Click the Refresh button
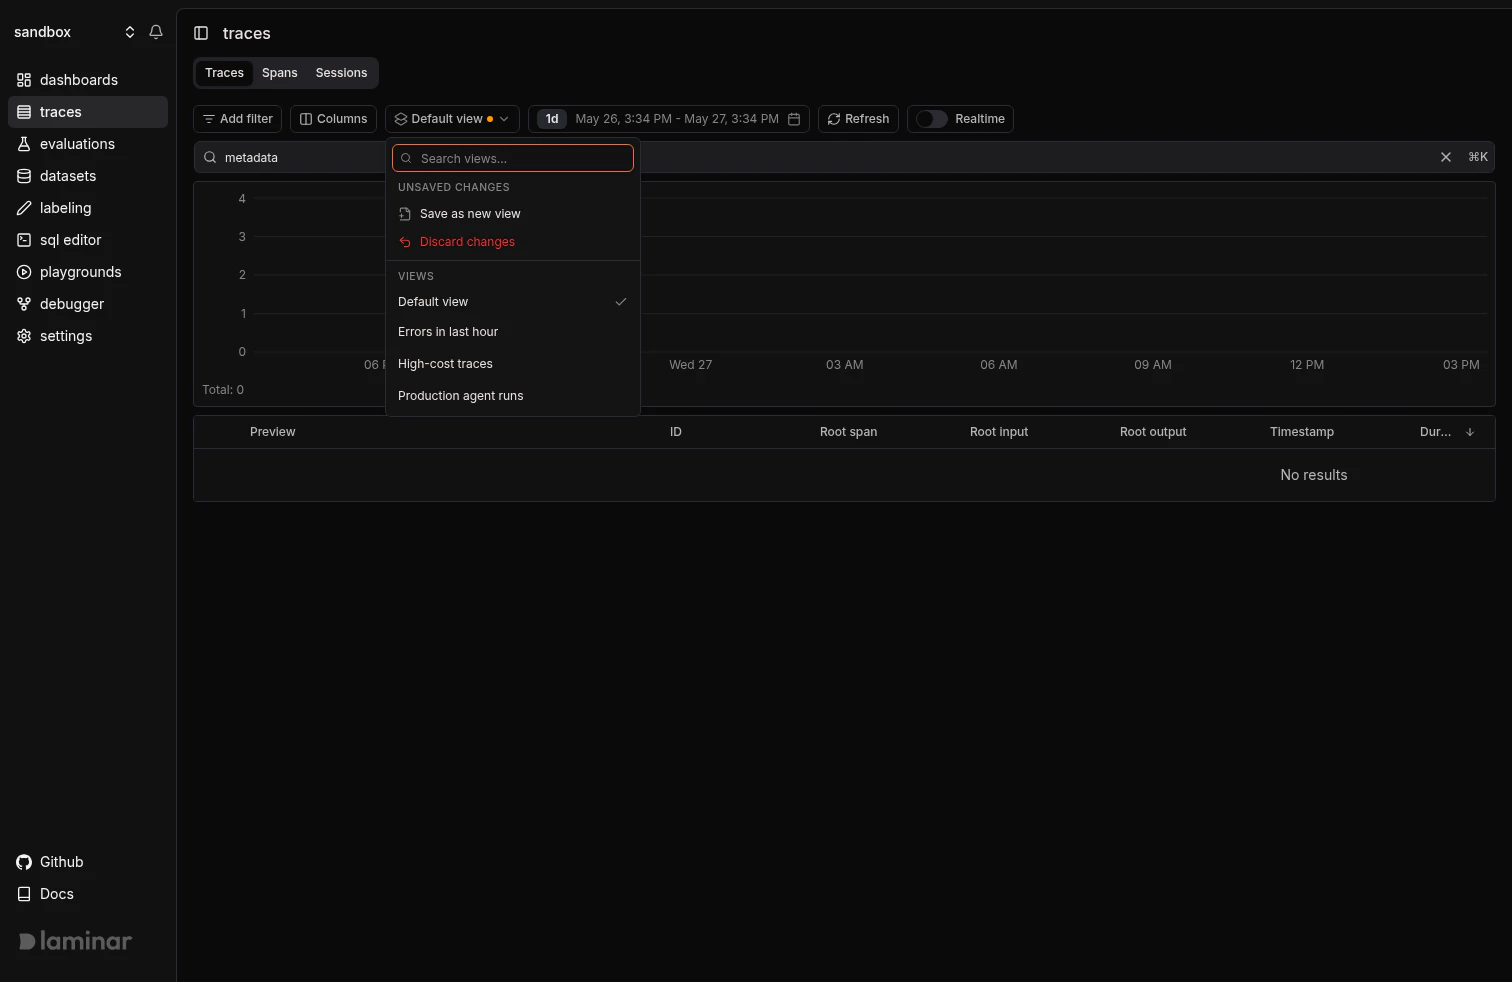The width and height of the screenshot is (1512, 982). click(858, 119)
